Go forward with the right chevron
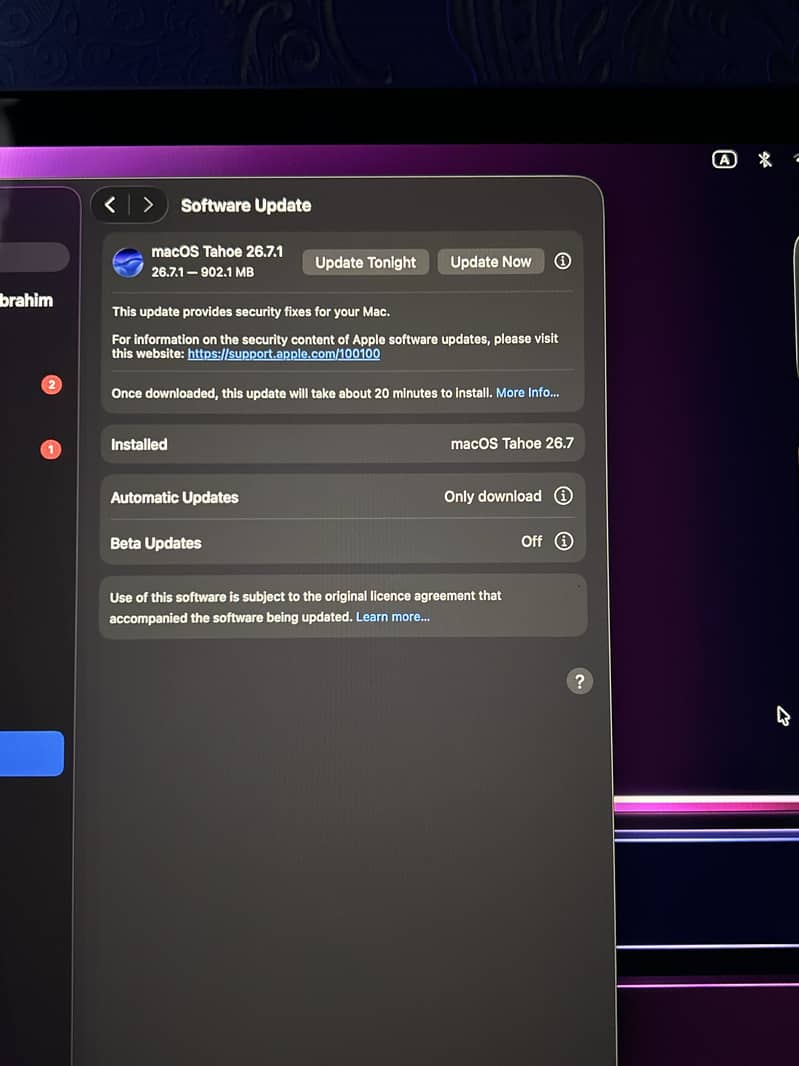Viewport: 799px width, 1066px height. pyautogui.click(x=148, y=205)
